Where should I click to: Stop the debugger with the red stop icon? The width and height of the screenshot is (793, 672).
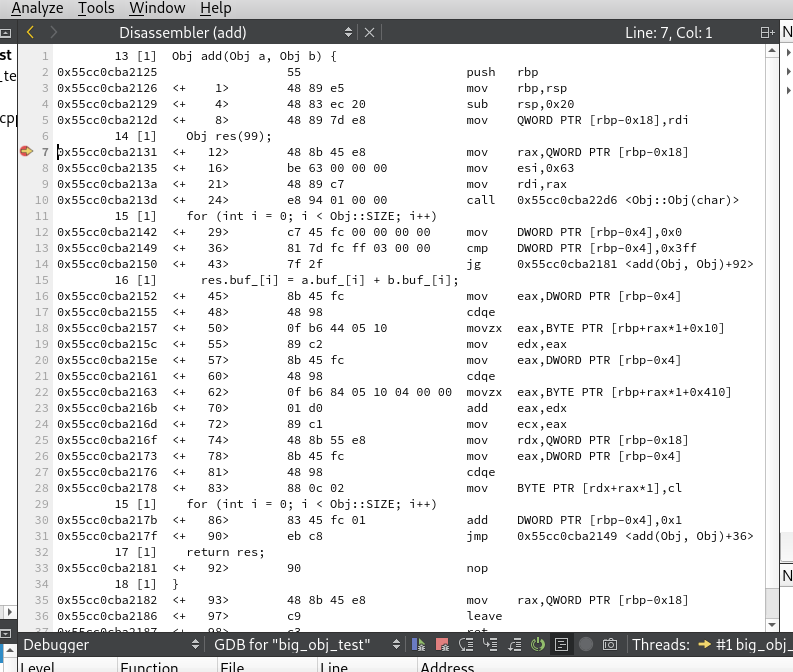[x=441, y=645]
